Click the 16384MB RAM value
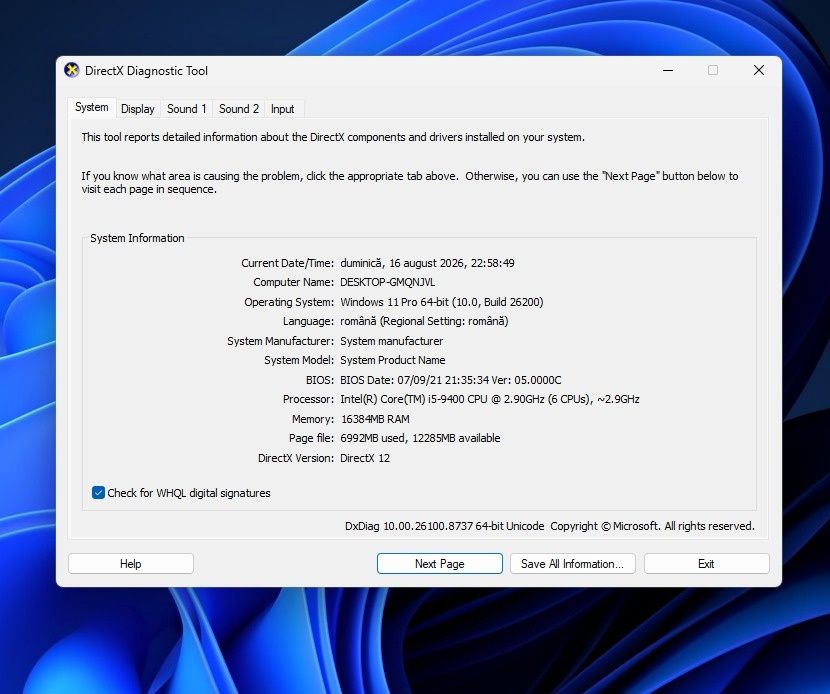The height and width of the screenshot is (694, 830). point(375,419)
